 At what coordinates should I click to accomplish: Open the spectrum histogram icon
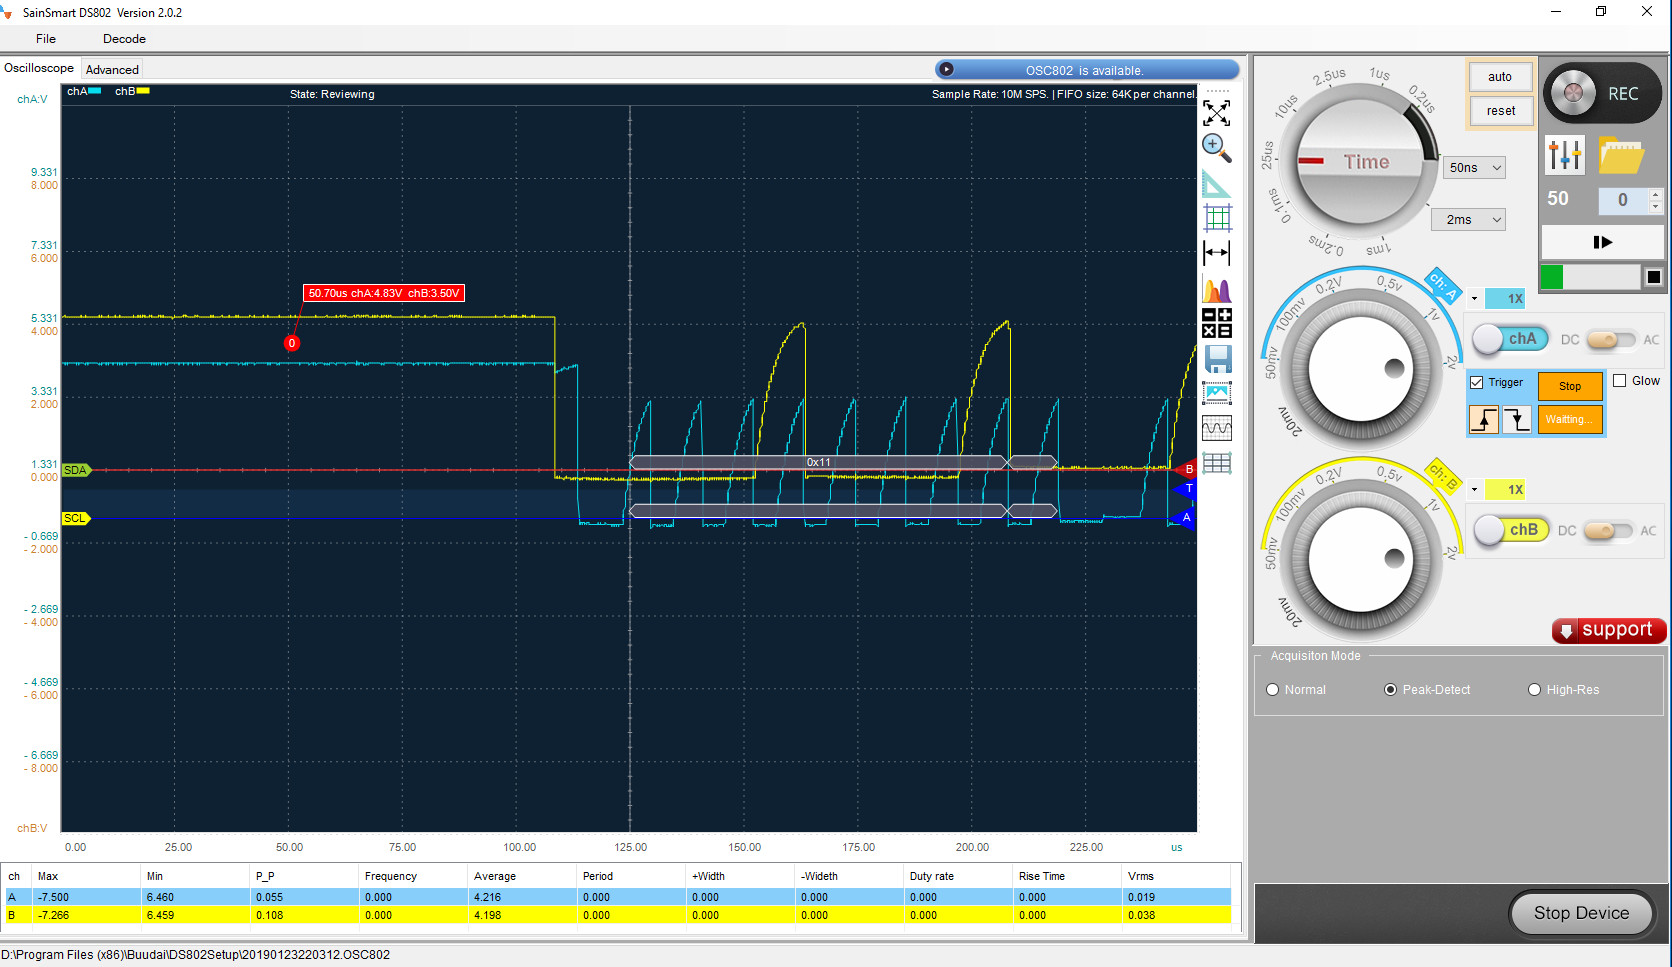tap(1216, 289)
